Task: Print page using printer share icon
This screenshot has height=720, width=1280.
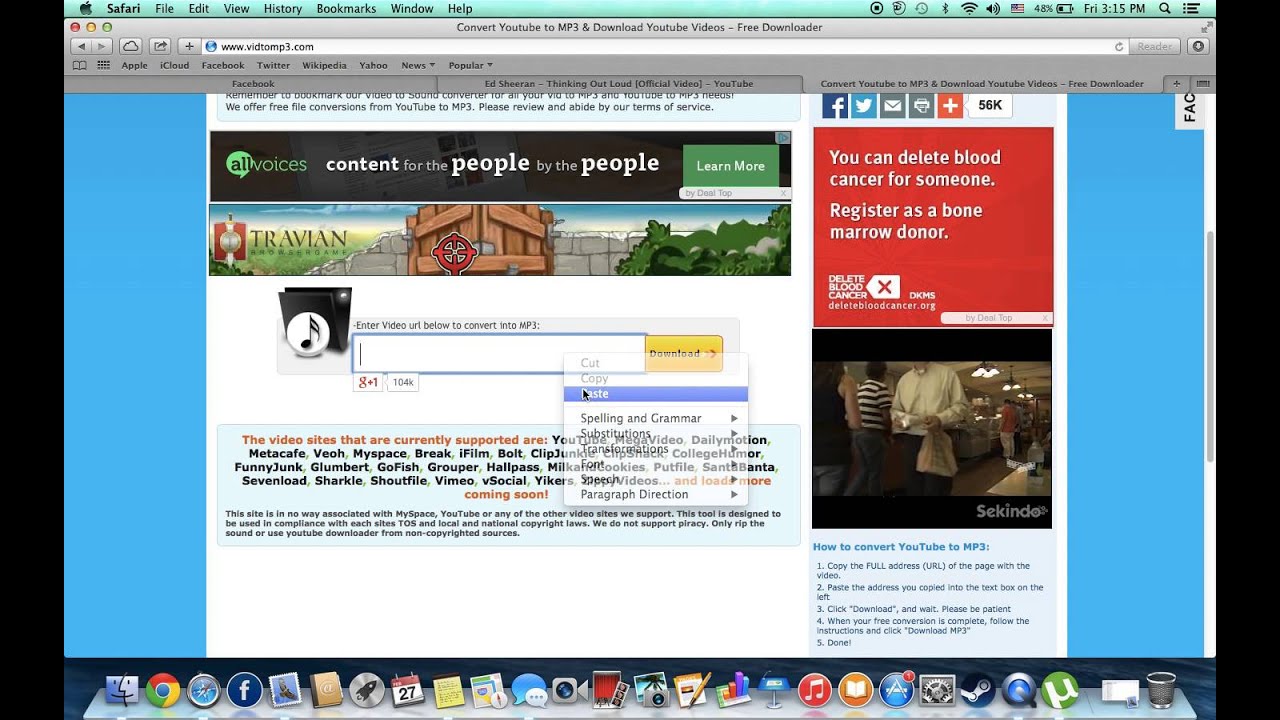Action: point(921,105)
